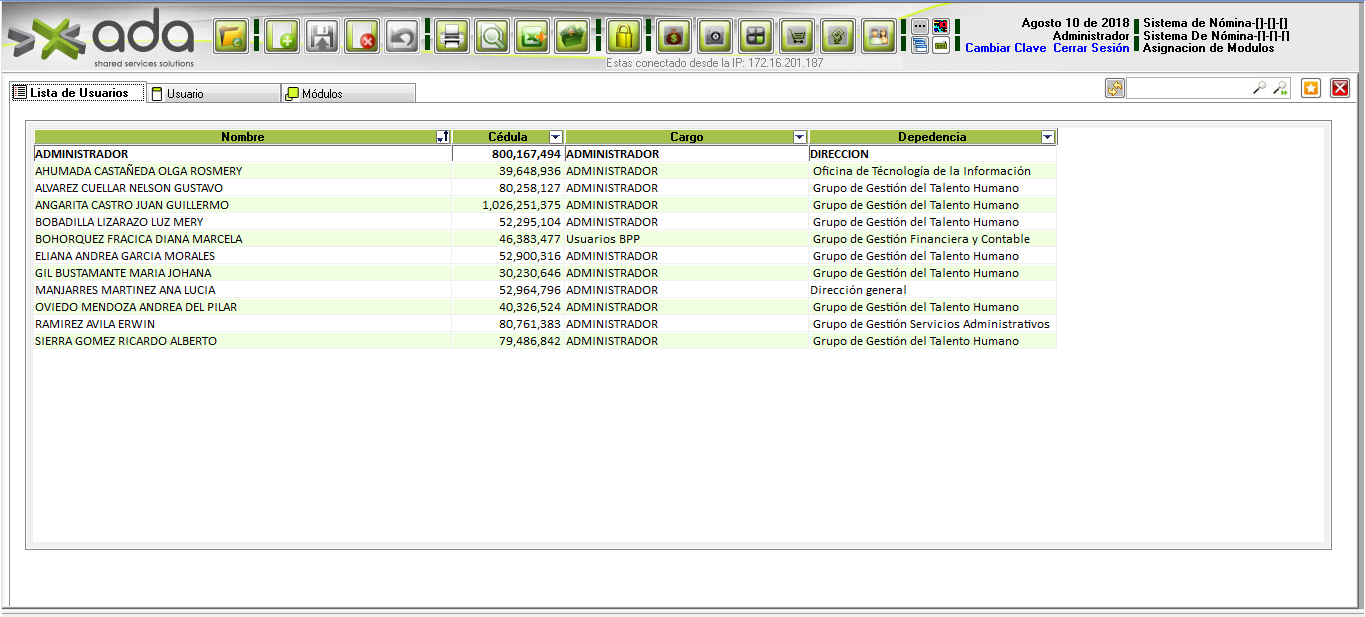Open the Cédula column filter dropdown

click(x=556, y=137)
